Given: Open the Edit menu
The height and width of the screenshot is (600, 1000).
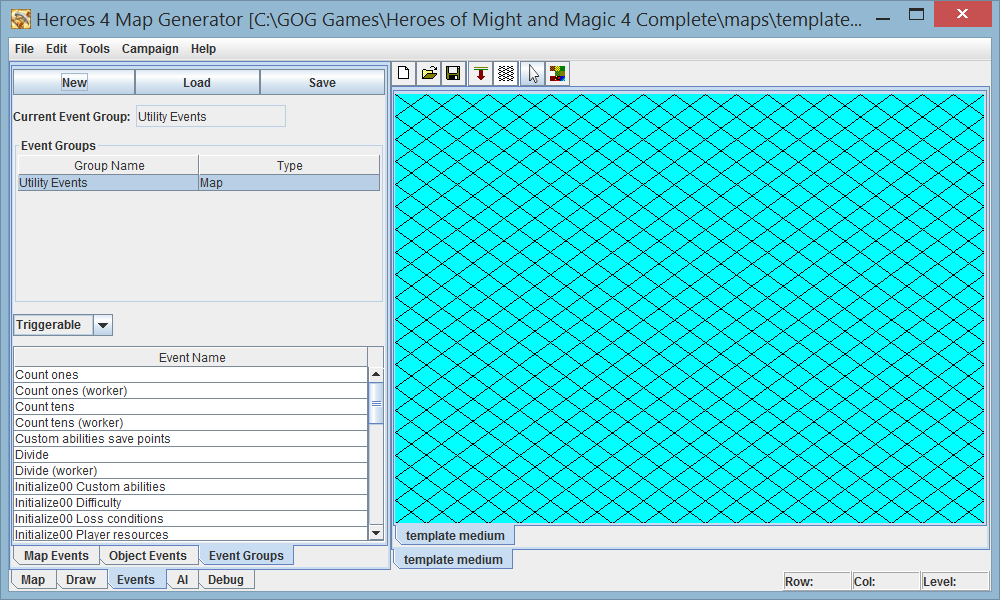Looking at the screenshot, I should click(56, 48).
